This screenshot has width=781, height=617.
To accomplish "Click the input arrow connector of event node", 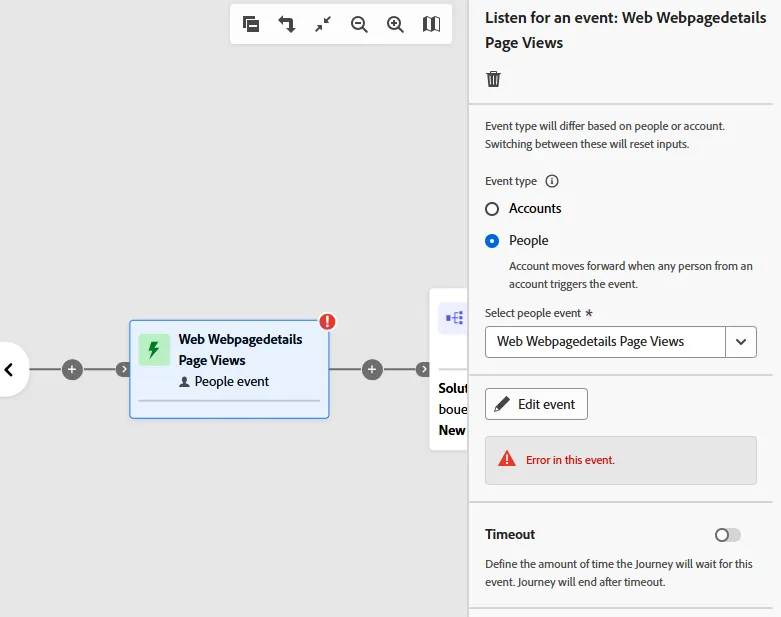I will point(123,370).
